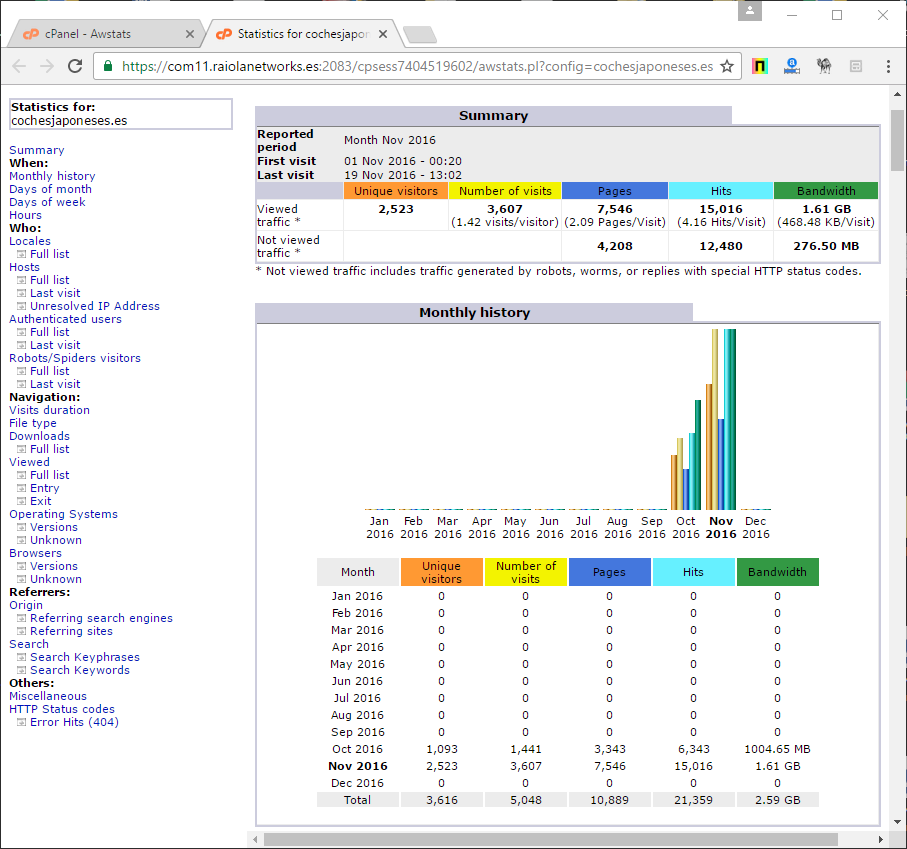
Task: Click the HTTPS padlock icon in the address bar
Action: (106, 65)
